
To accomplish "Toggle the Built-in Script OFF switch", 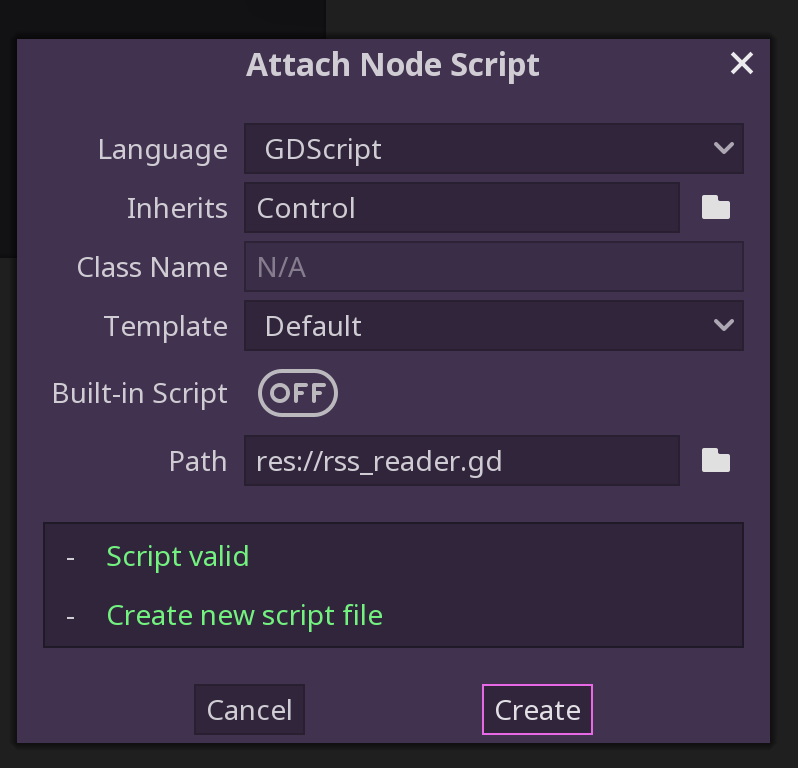I will point(298,393).
